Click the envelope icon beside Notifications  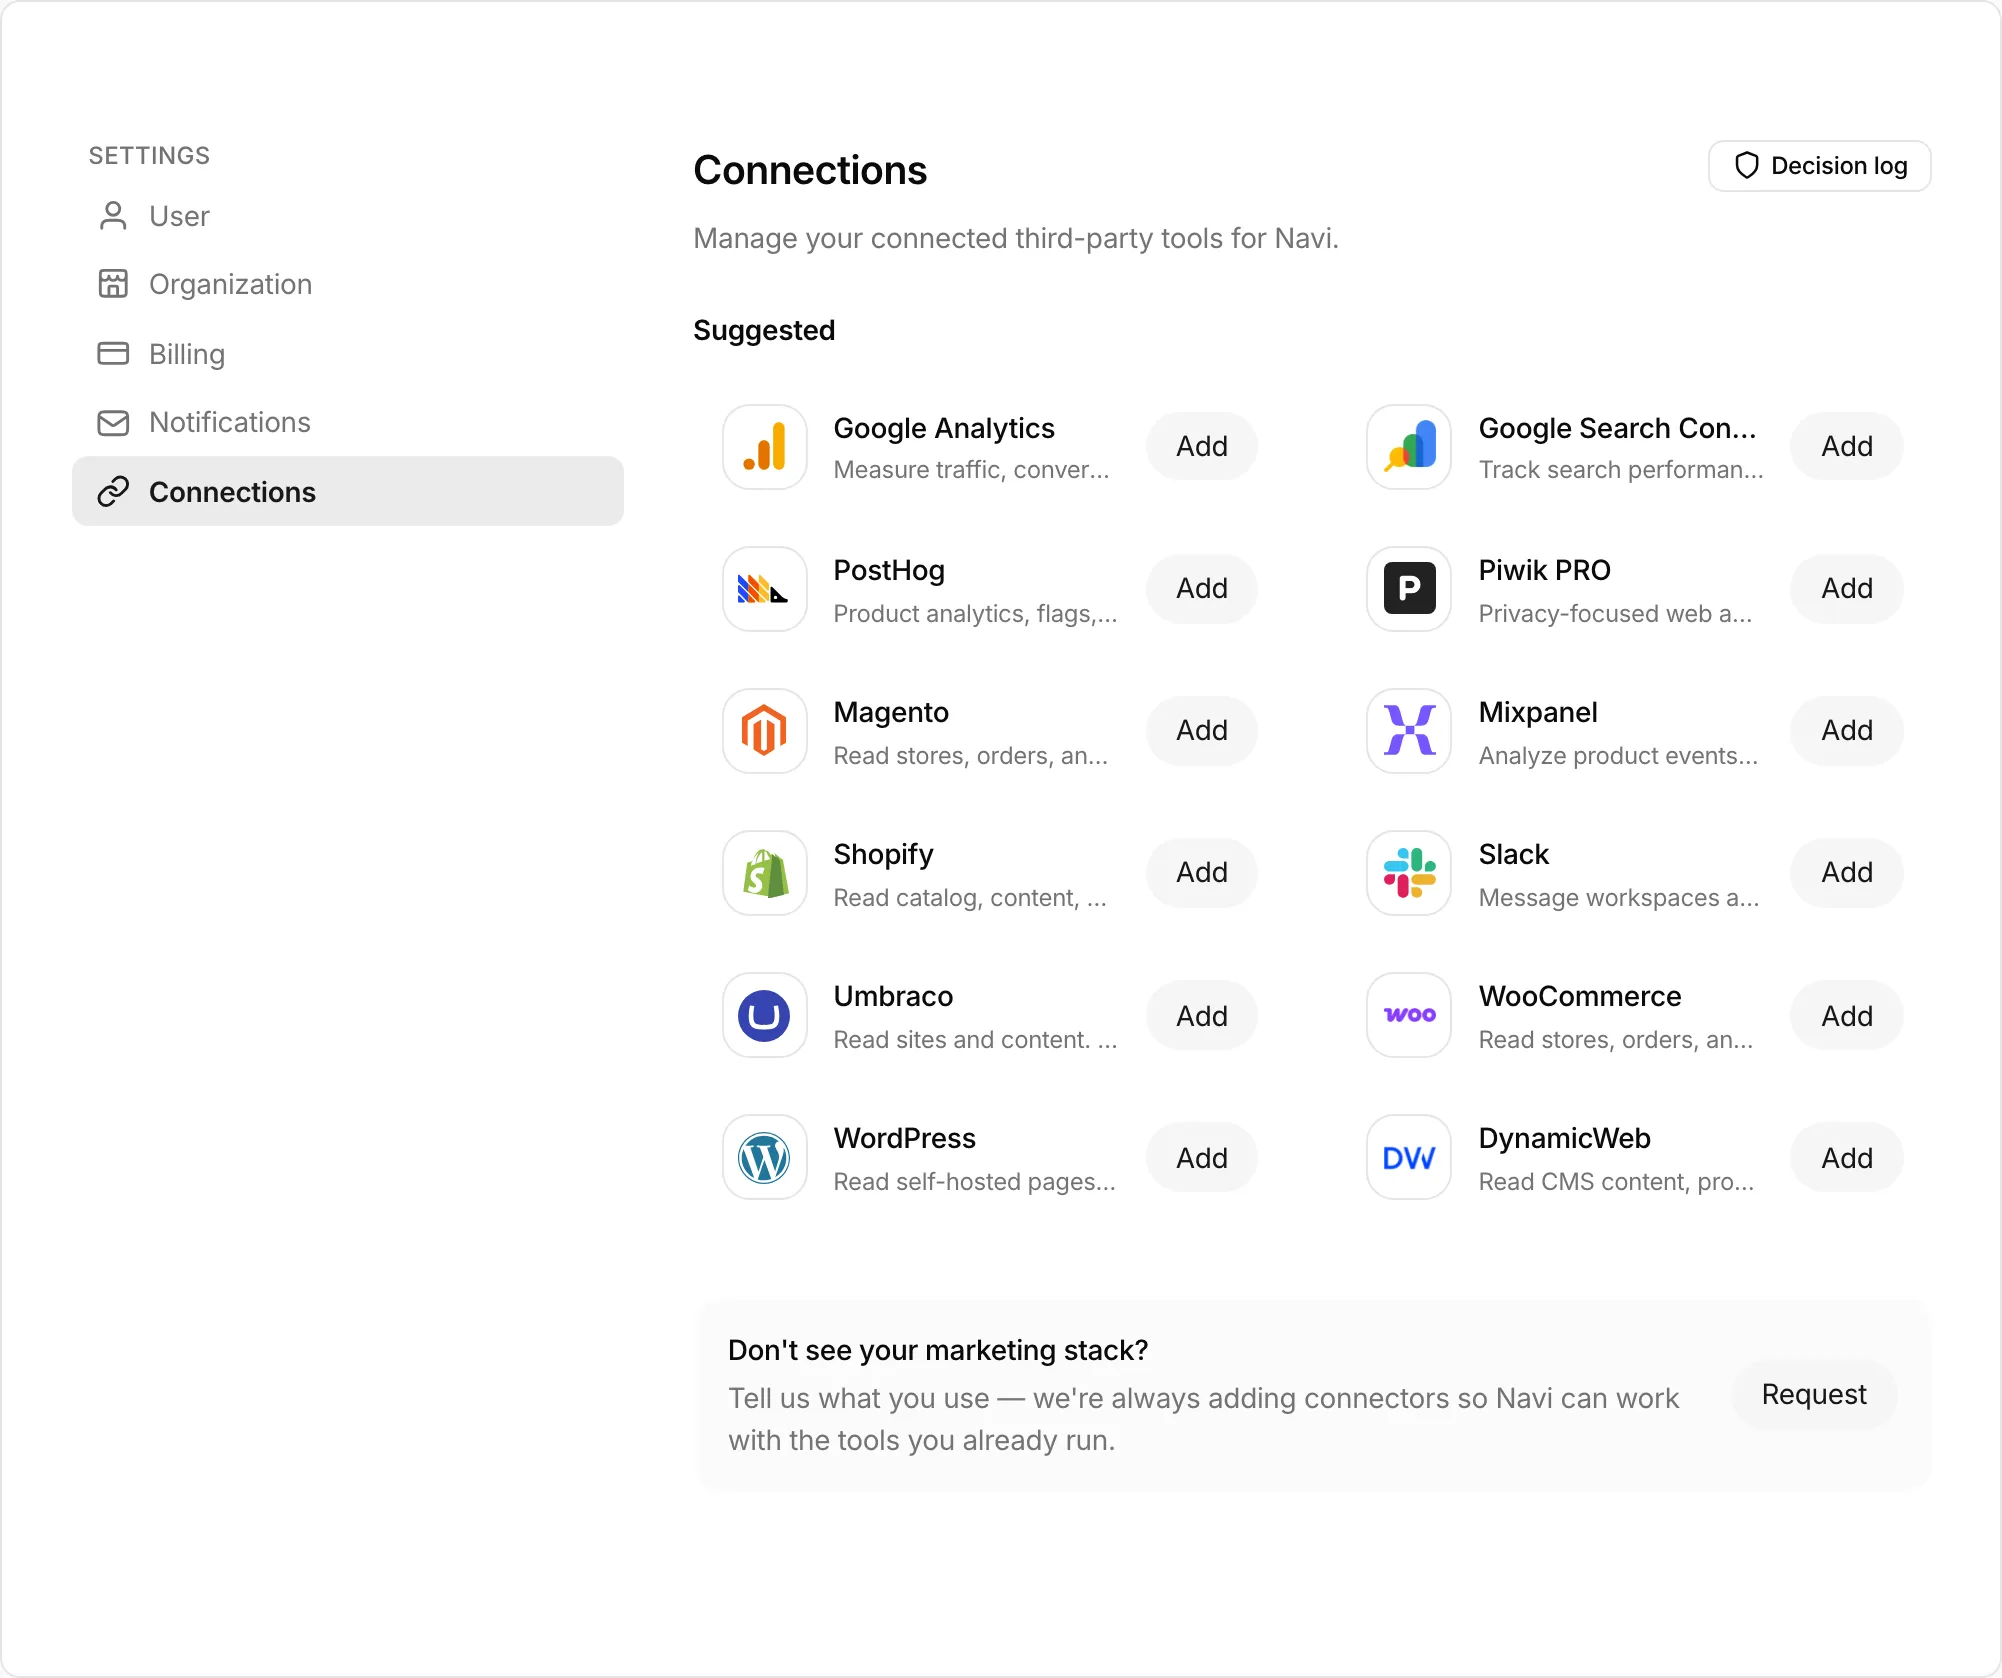click(113, 423)
